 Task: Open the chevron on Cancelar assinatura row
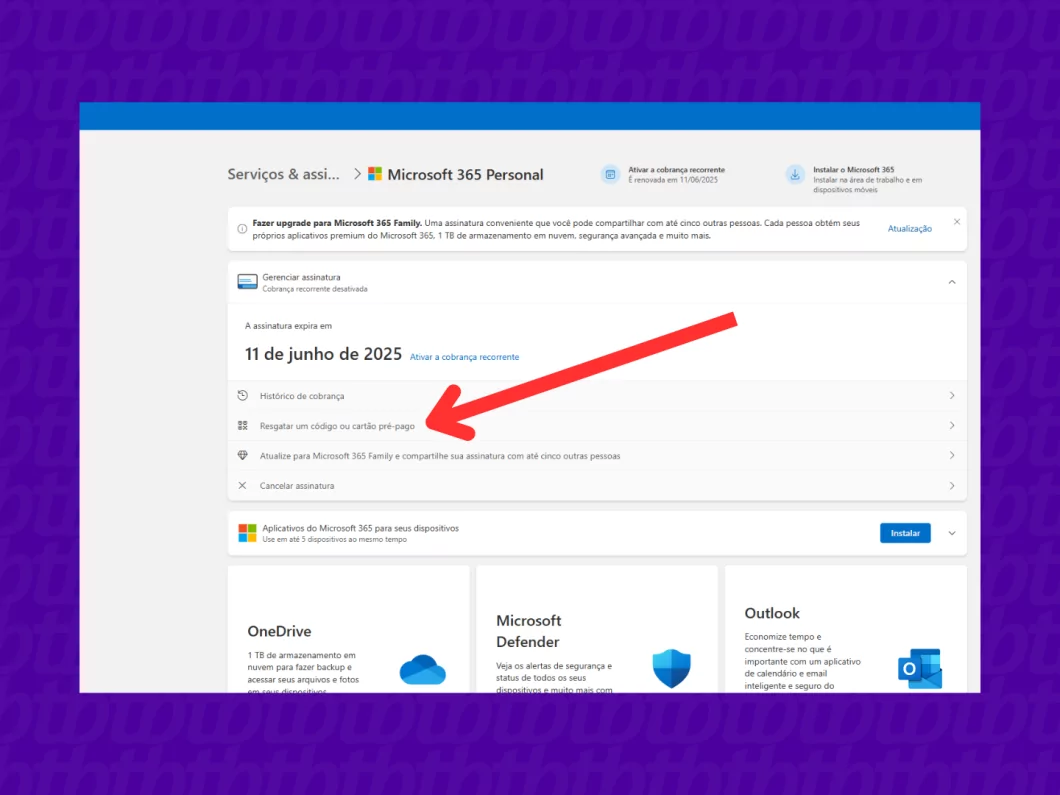pos(952,486)
